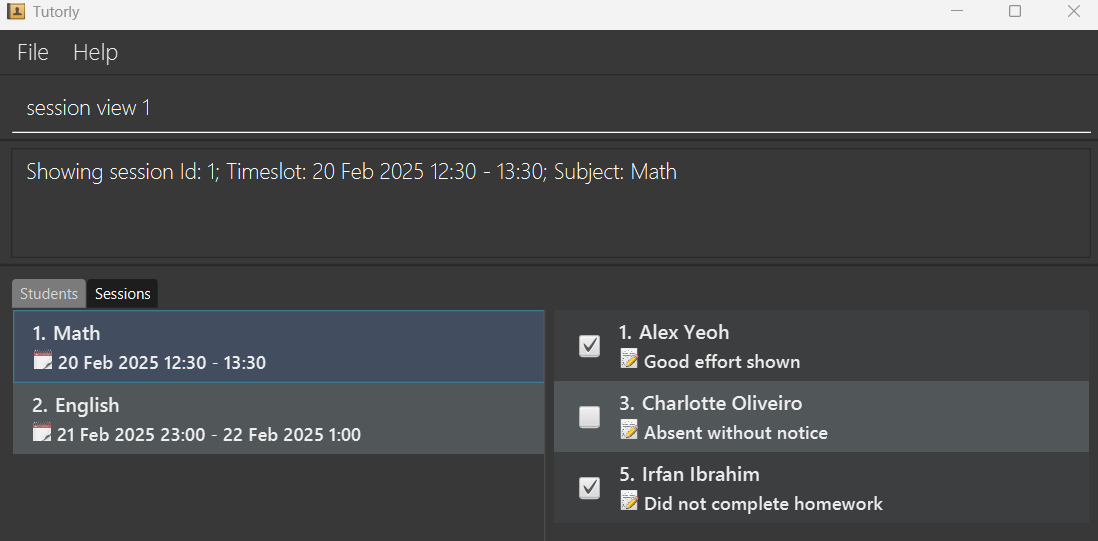Image resolution: width=1098 pixels, height=541 pixels.
Task: Mark Charlotte Oliveiro as present
Action: pyautogui.click(x=590, y=417)
